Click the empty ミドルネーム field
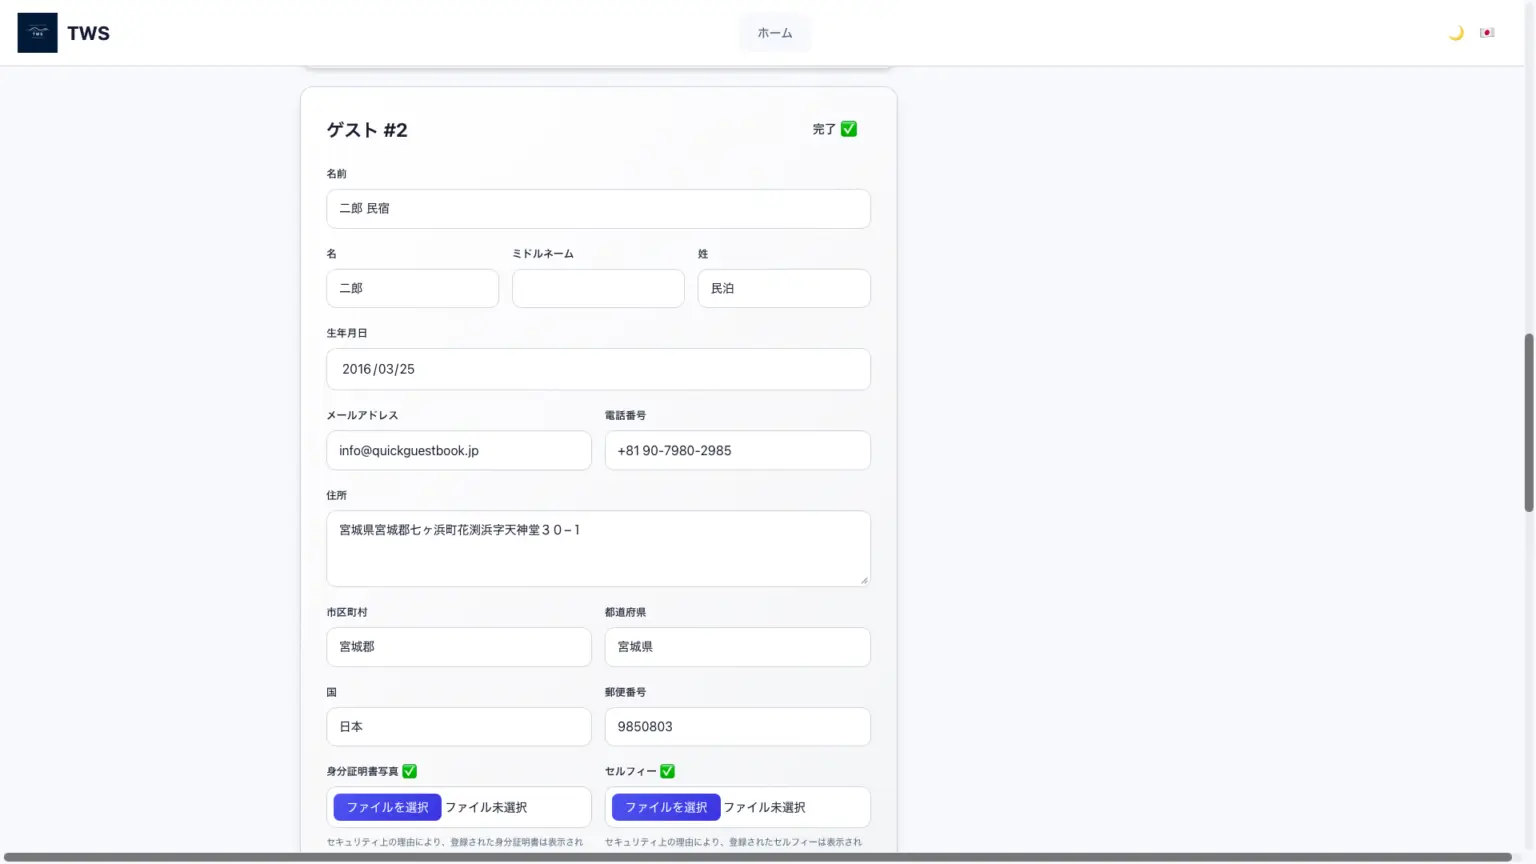This screenshot has height=864, width=1536. pyautogui.click(x=598, y=288)
